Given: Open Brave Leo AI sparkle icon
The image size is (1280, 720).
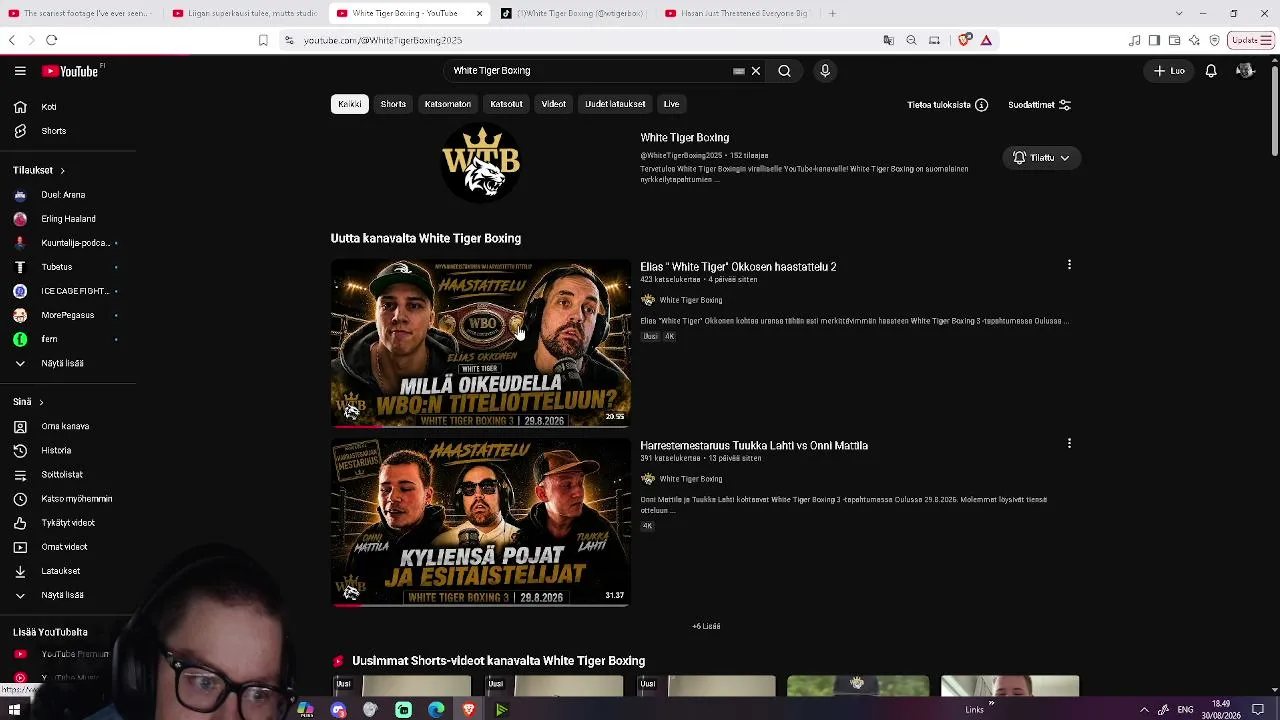Looking at the screenshot, I should [x=1194, y=40].
